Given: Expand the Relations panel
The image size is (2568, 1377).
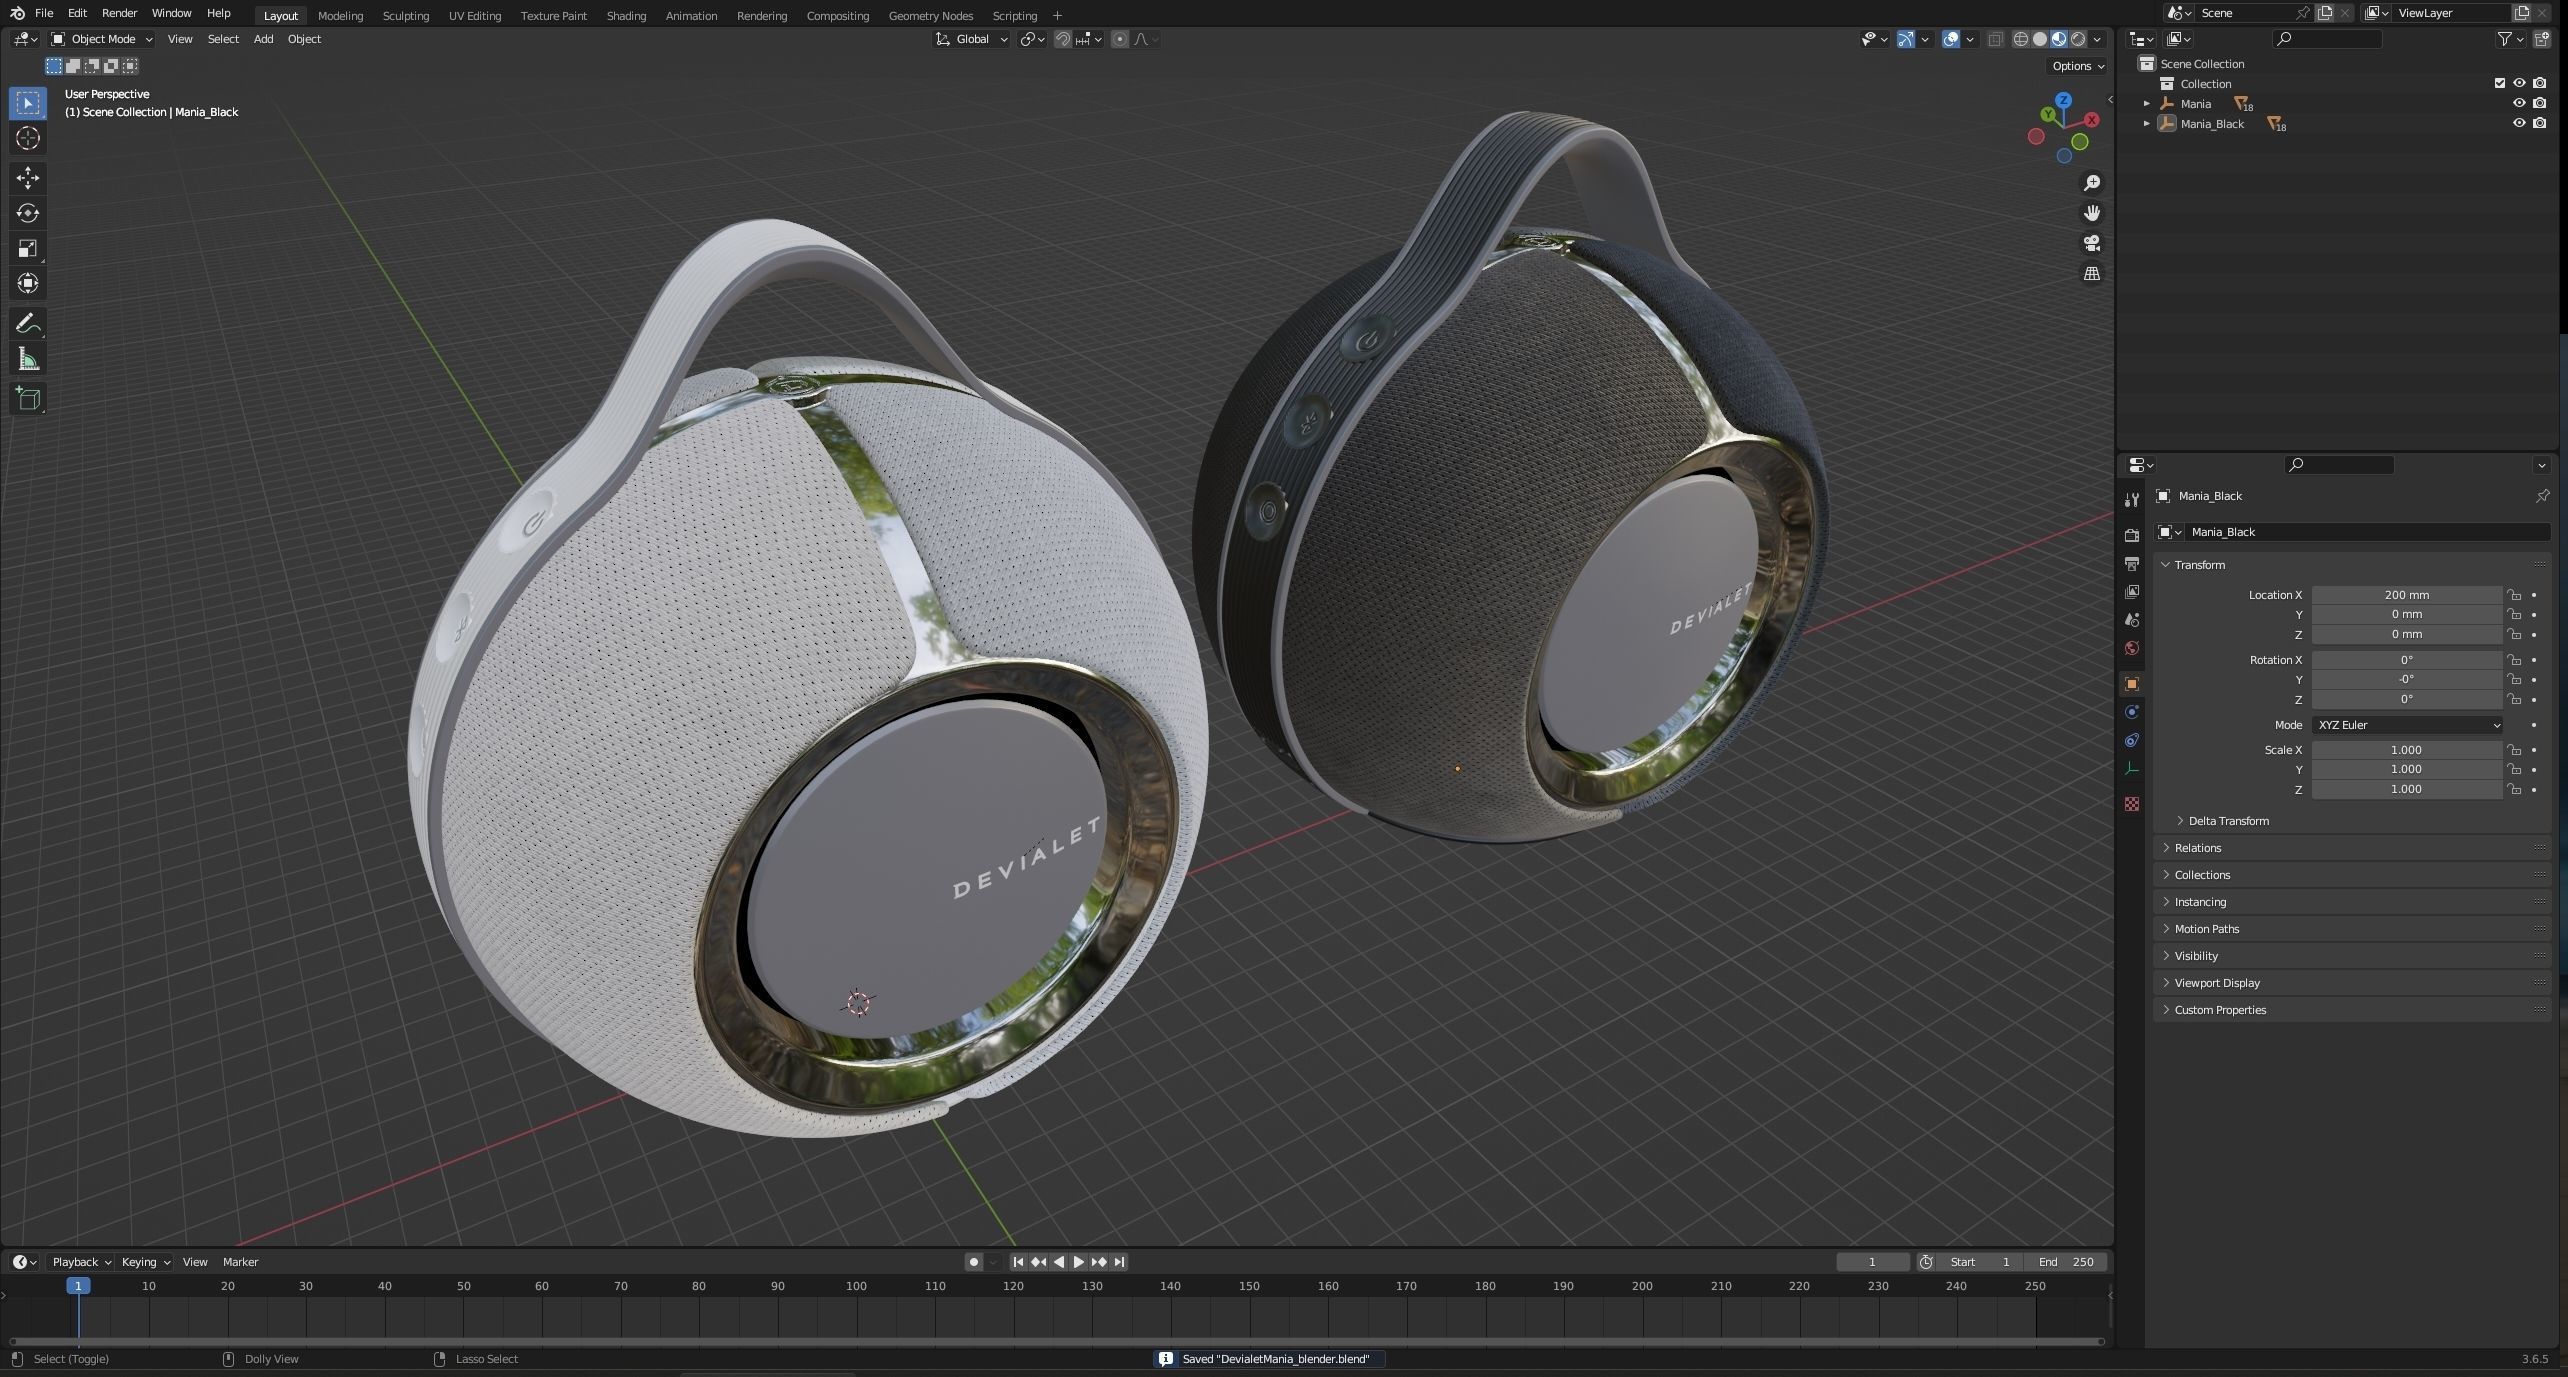Looking at the screenshot, I should coord(2196,848).
